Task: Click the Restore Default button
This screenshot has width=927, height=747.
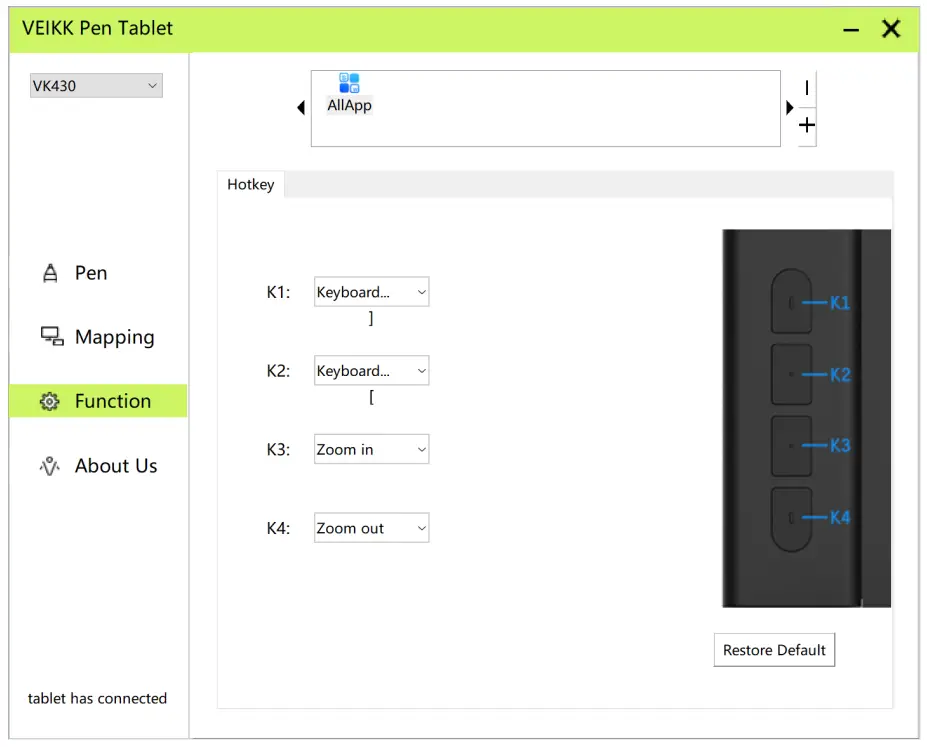Action: point(774,650)
